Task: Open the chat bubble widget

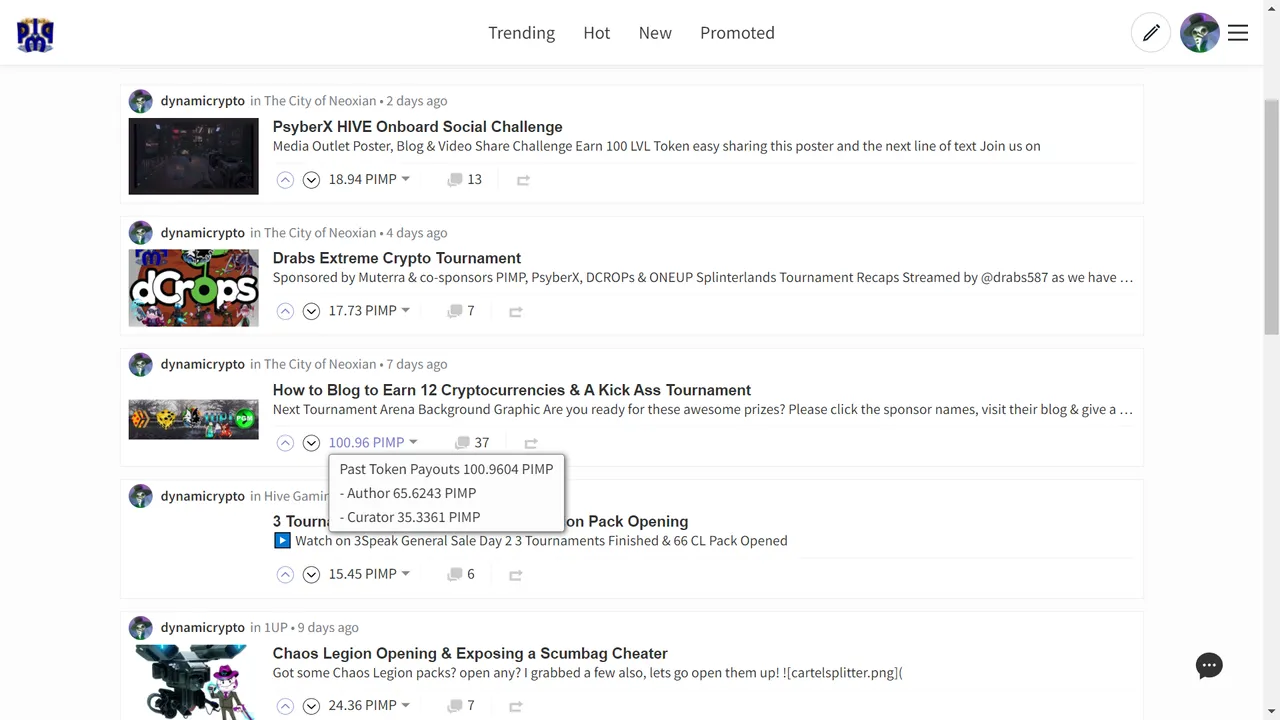Action: [x=1209, y=666]
